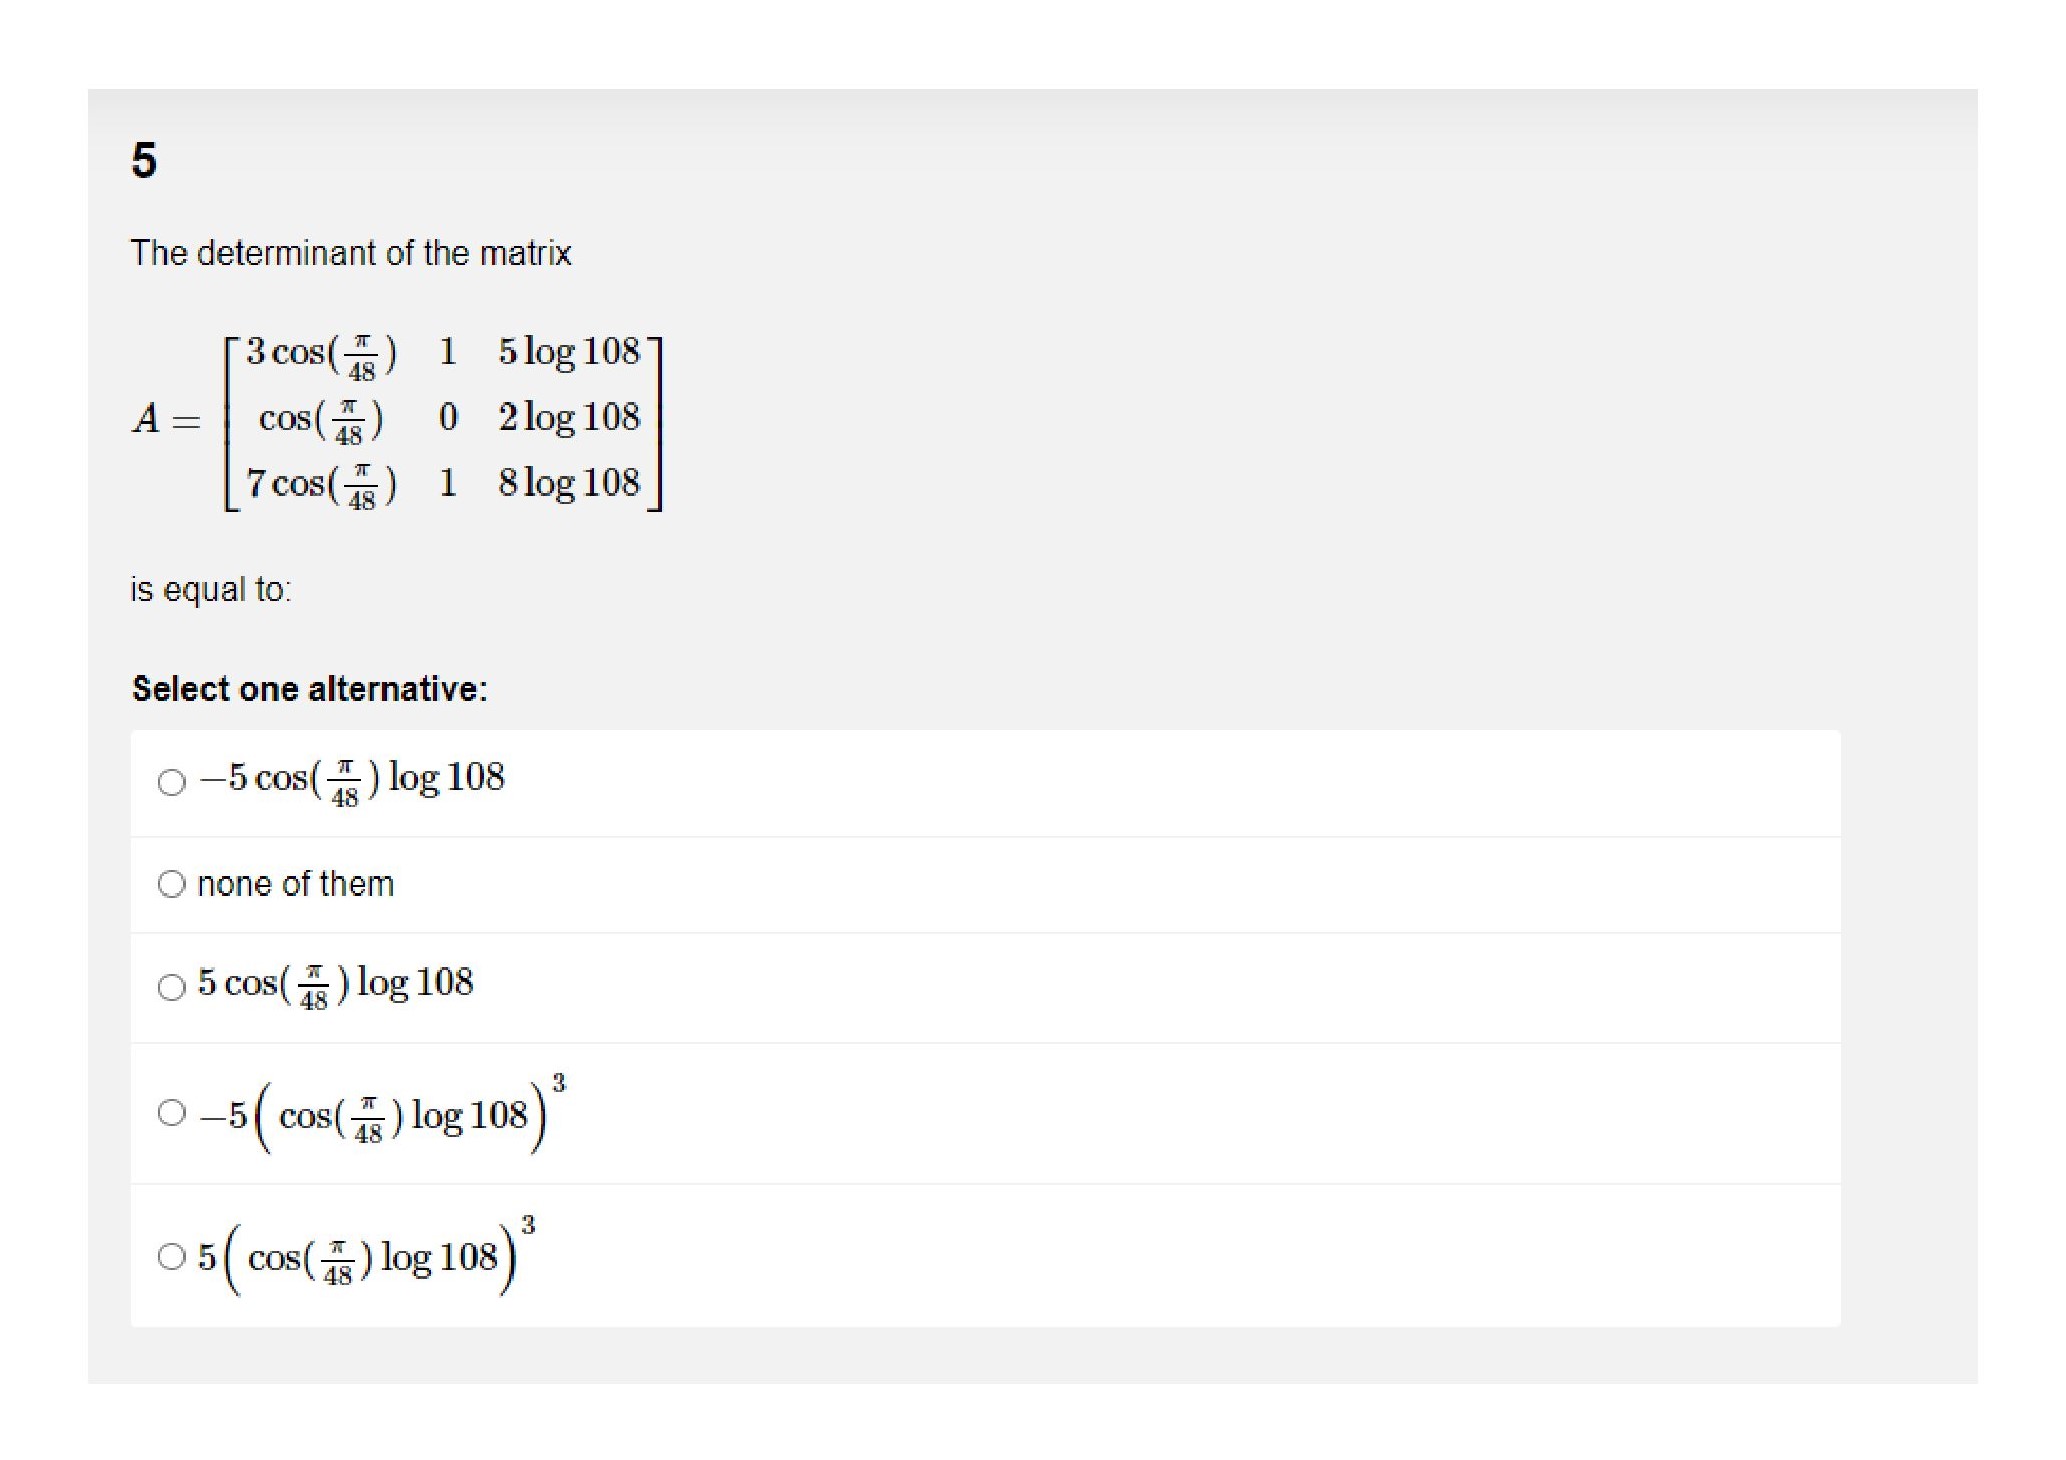Click the 8 log 108 matrix entry
The width and height of the screenshot is (2066, 1460).
click(569, 484)
